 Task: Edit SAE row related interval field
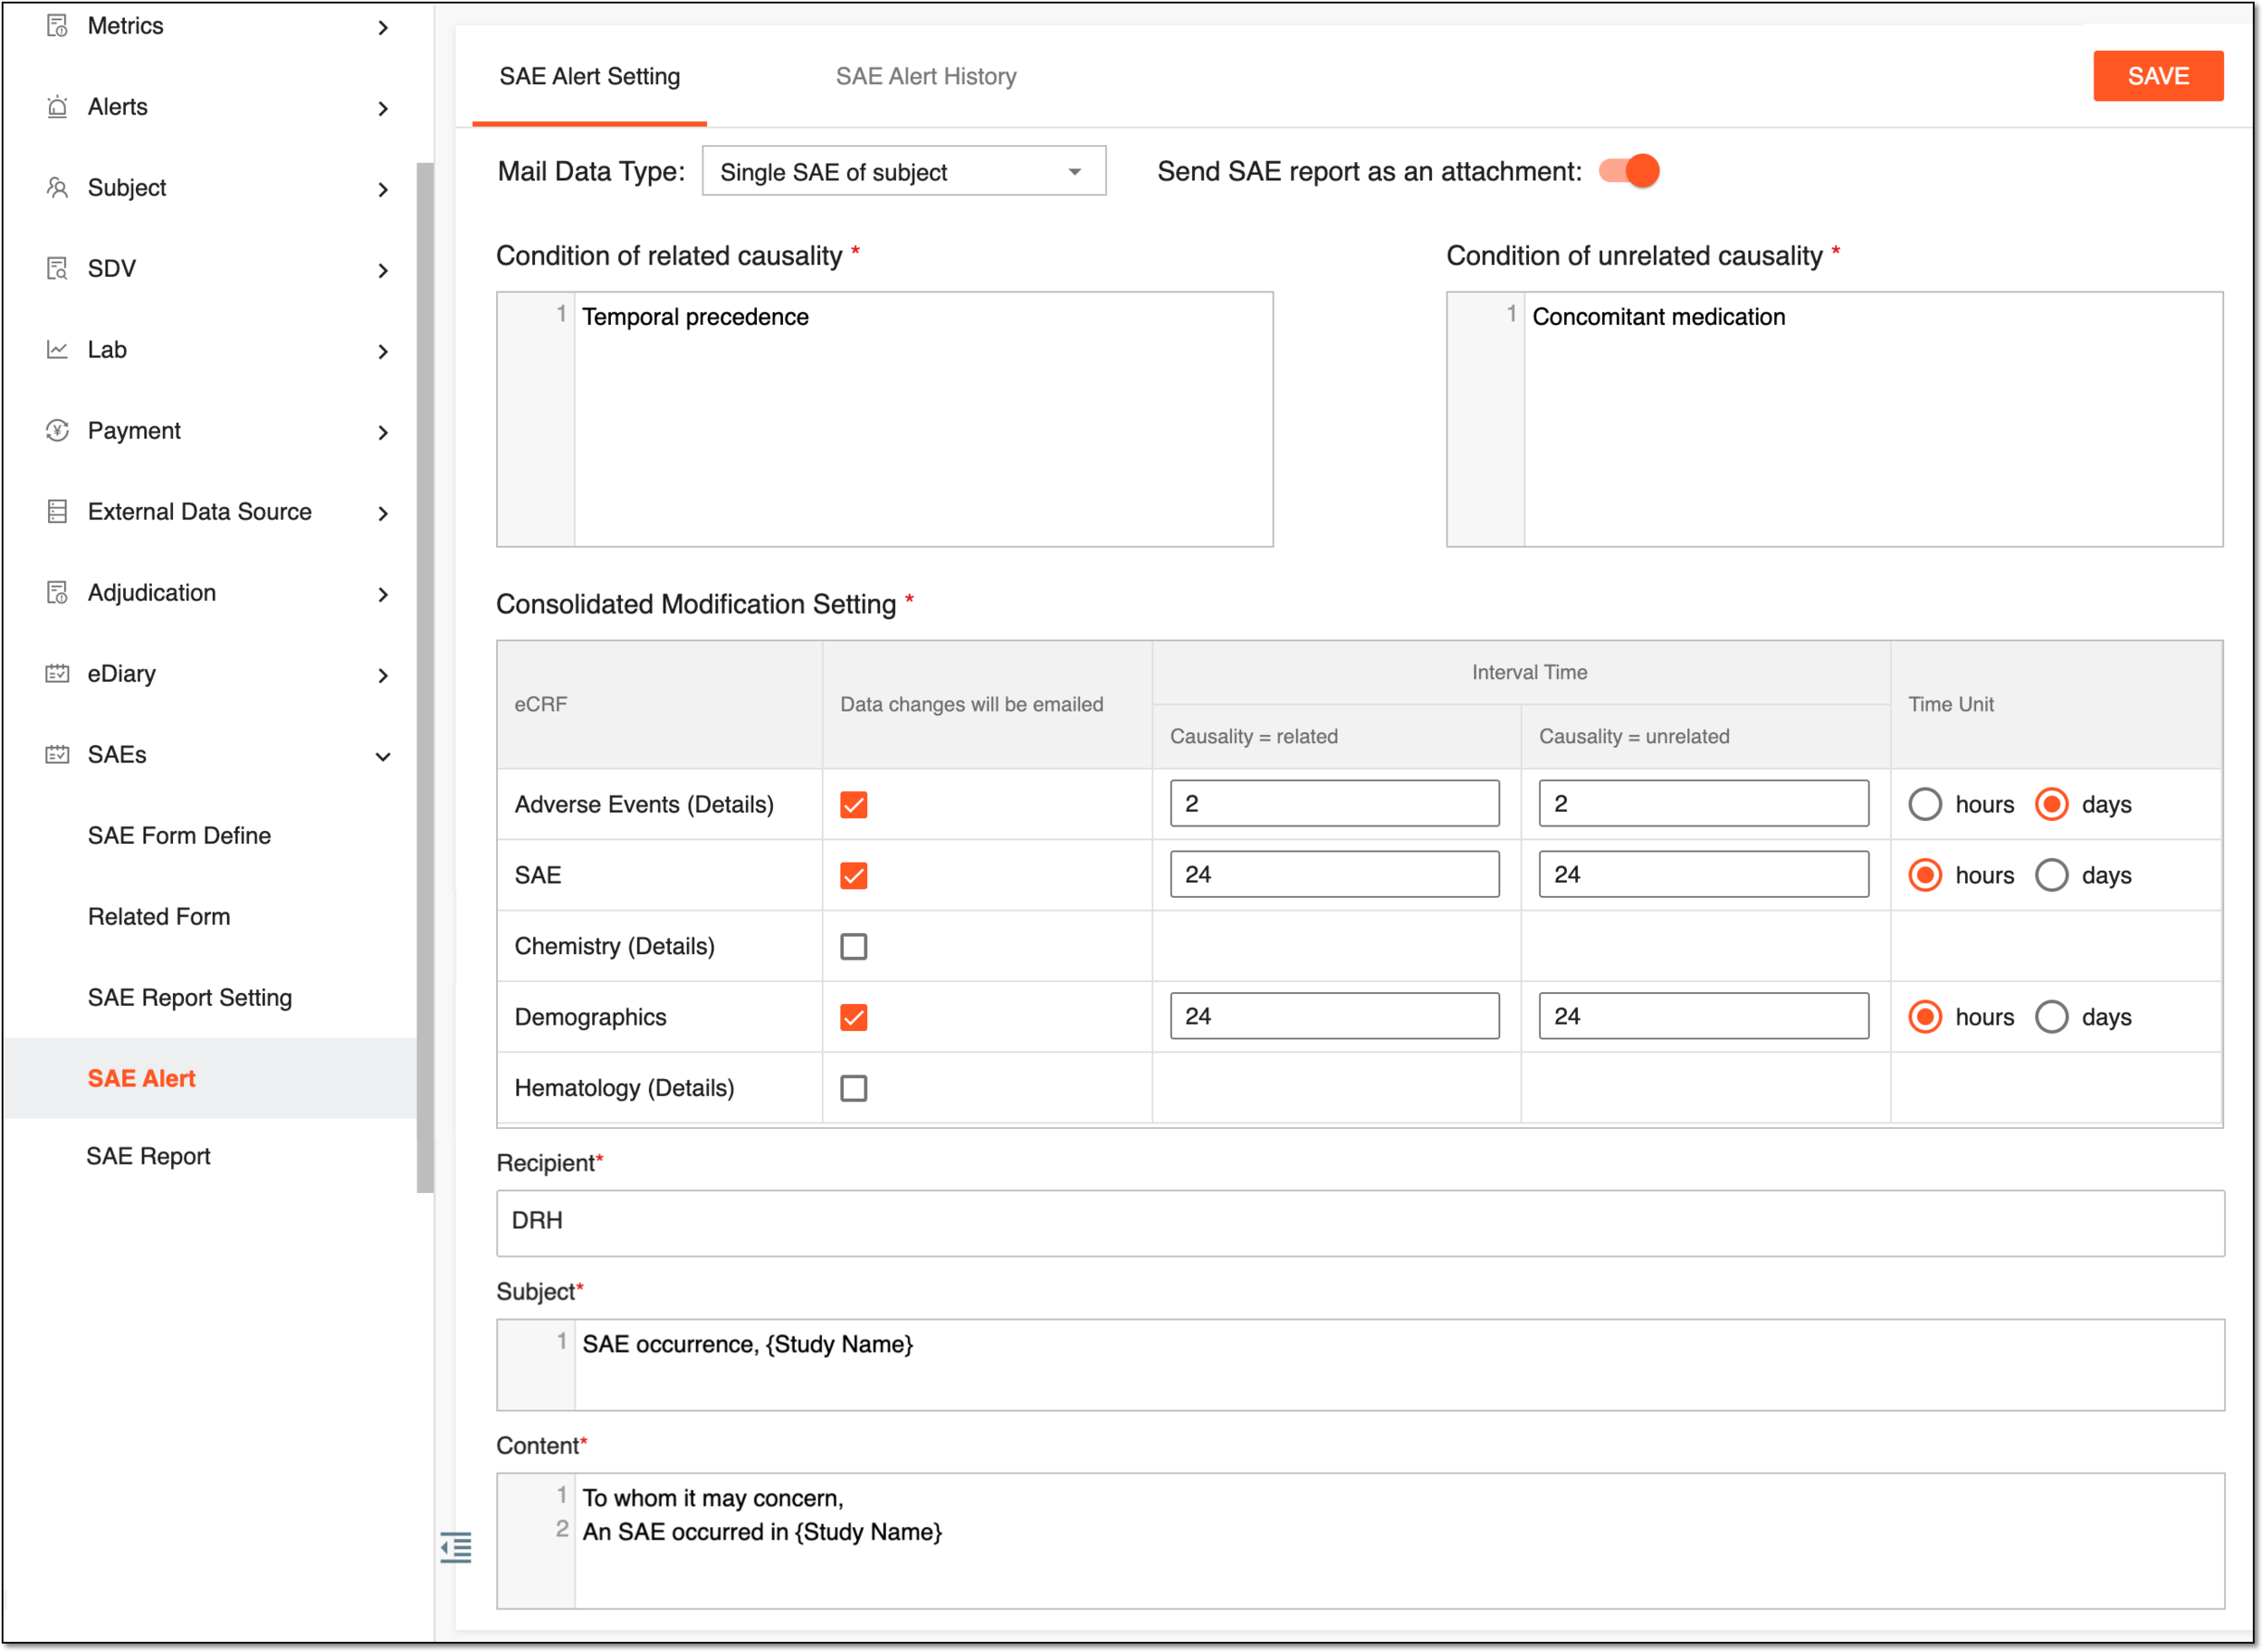[x=1335, y=875]
